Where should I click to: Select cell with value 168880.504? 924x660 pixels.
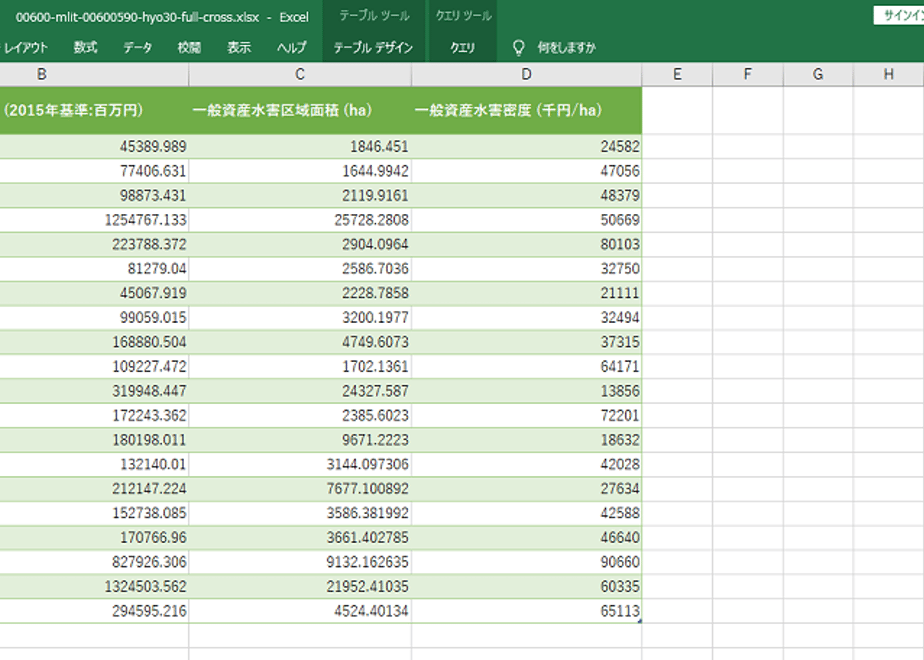(x=94, y=342)
